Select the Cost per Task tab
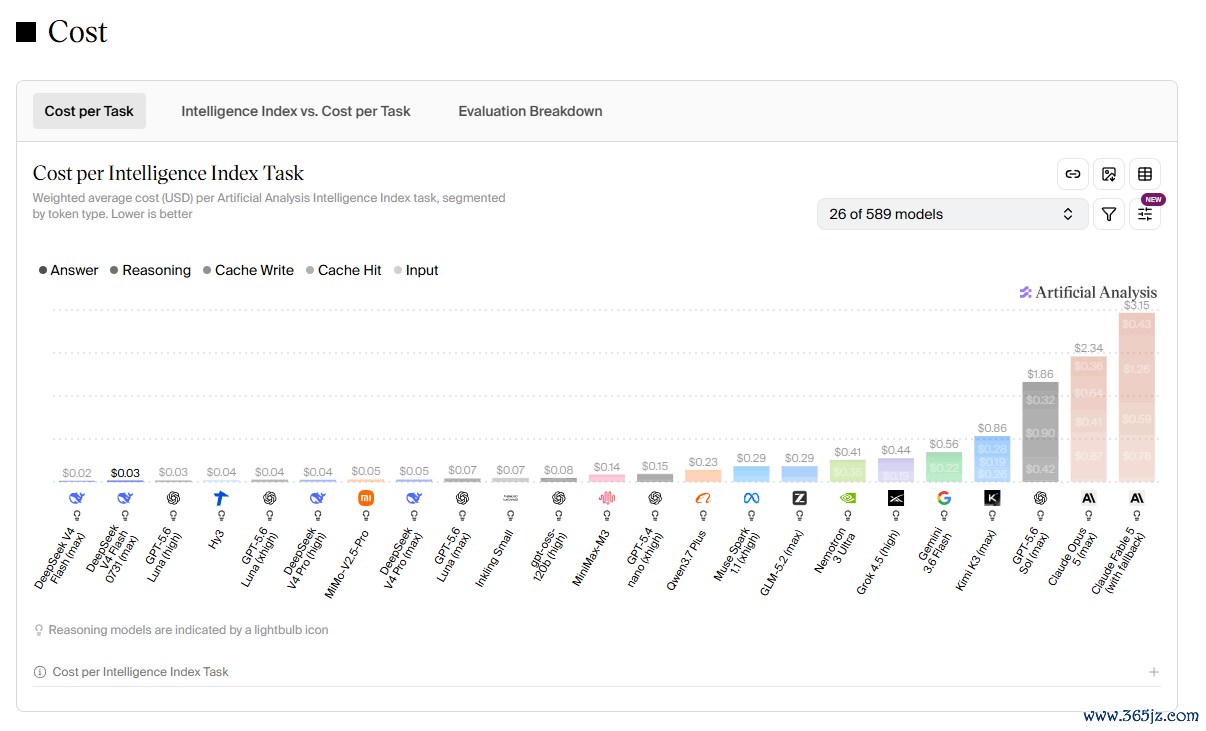 89,111
